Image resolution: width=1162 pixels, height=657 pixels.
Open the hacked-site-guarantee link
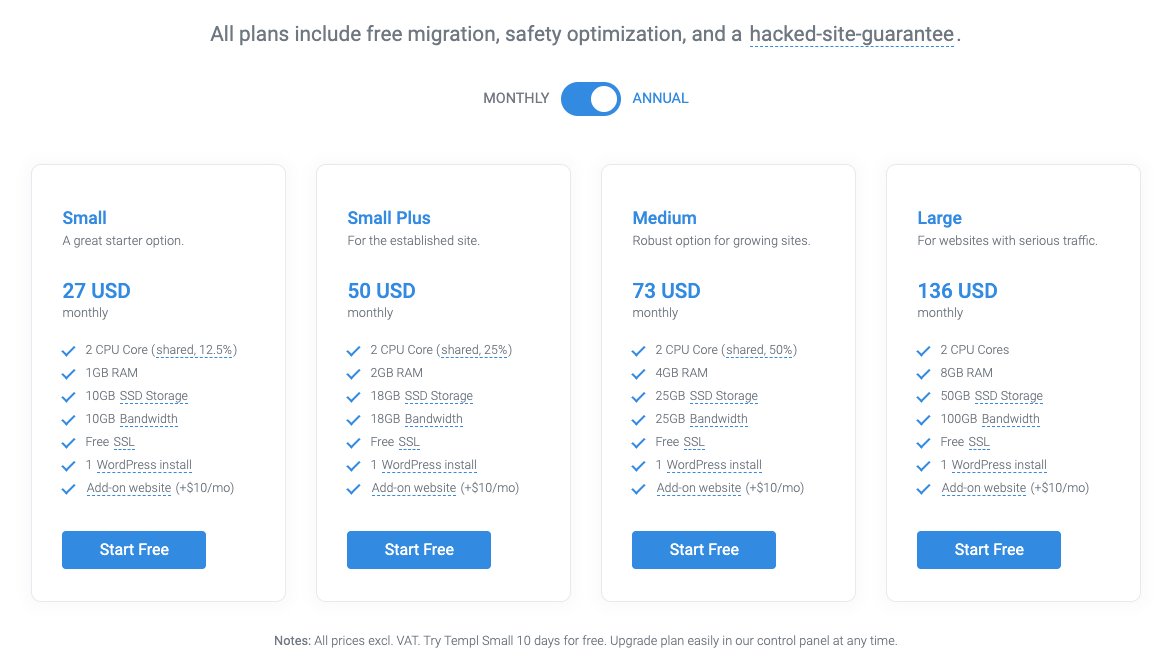click(x=851, y=35)
